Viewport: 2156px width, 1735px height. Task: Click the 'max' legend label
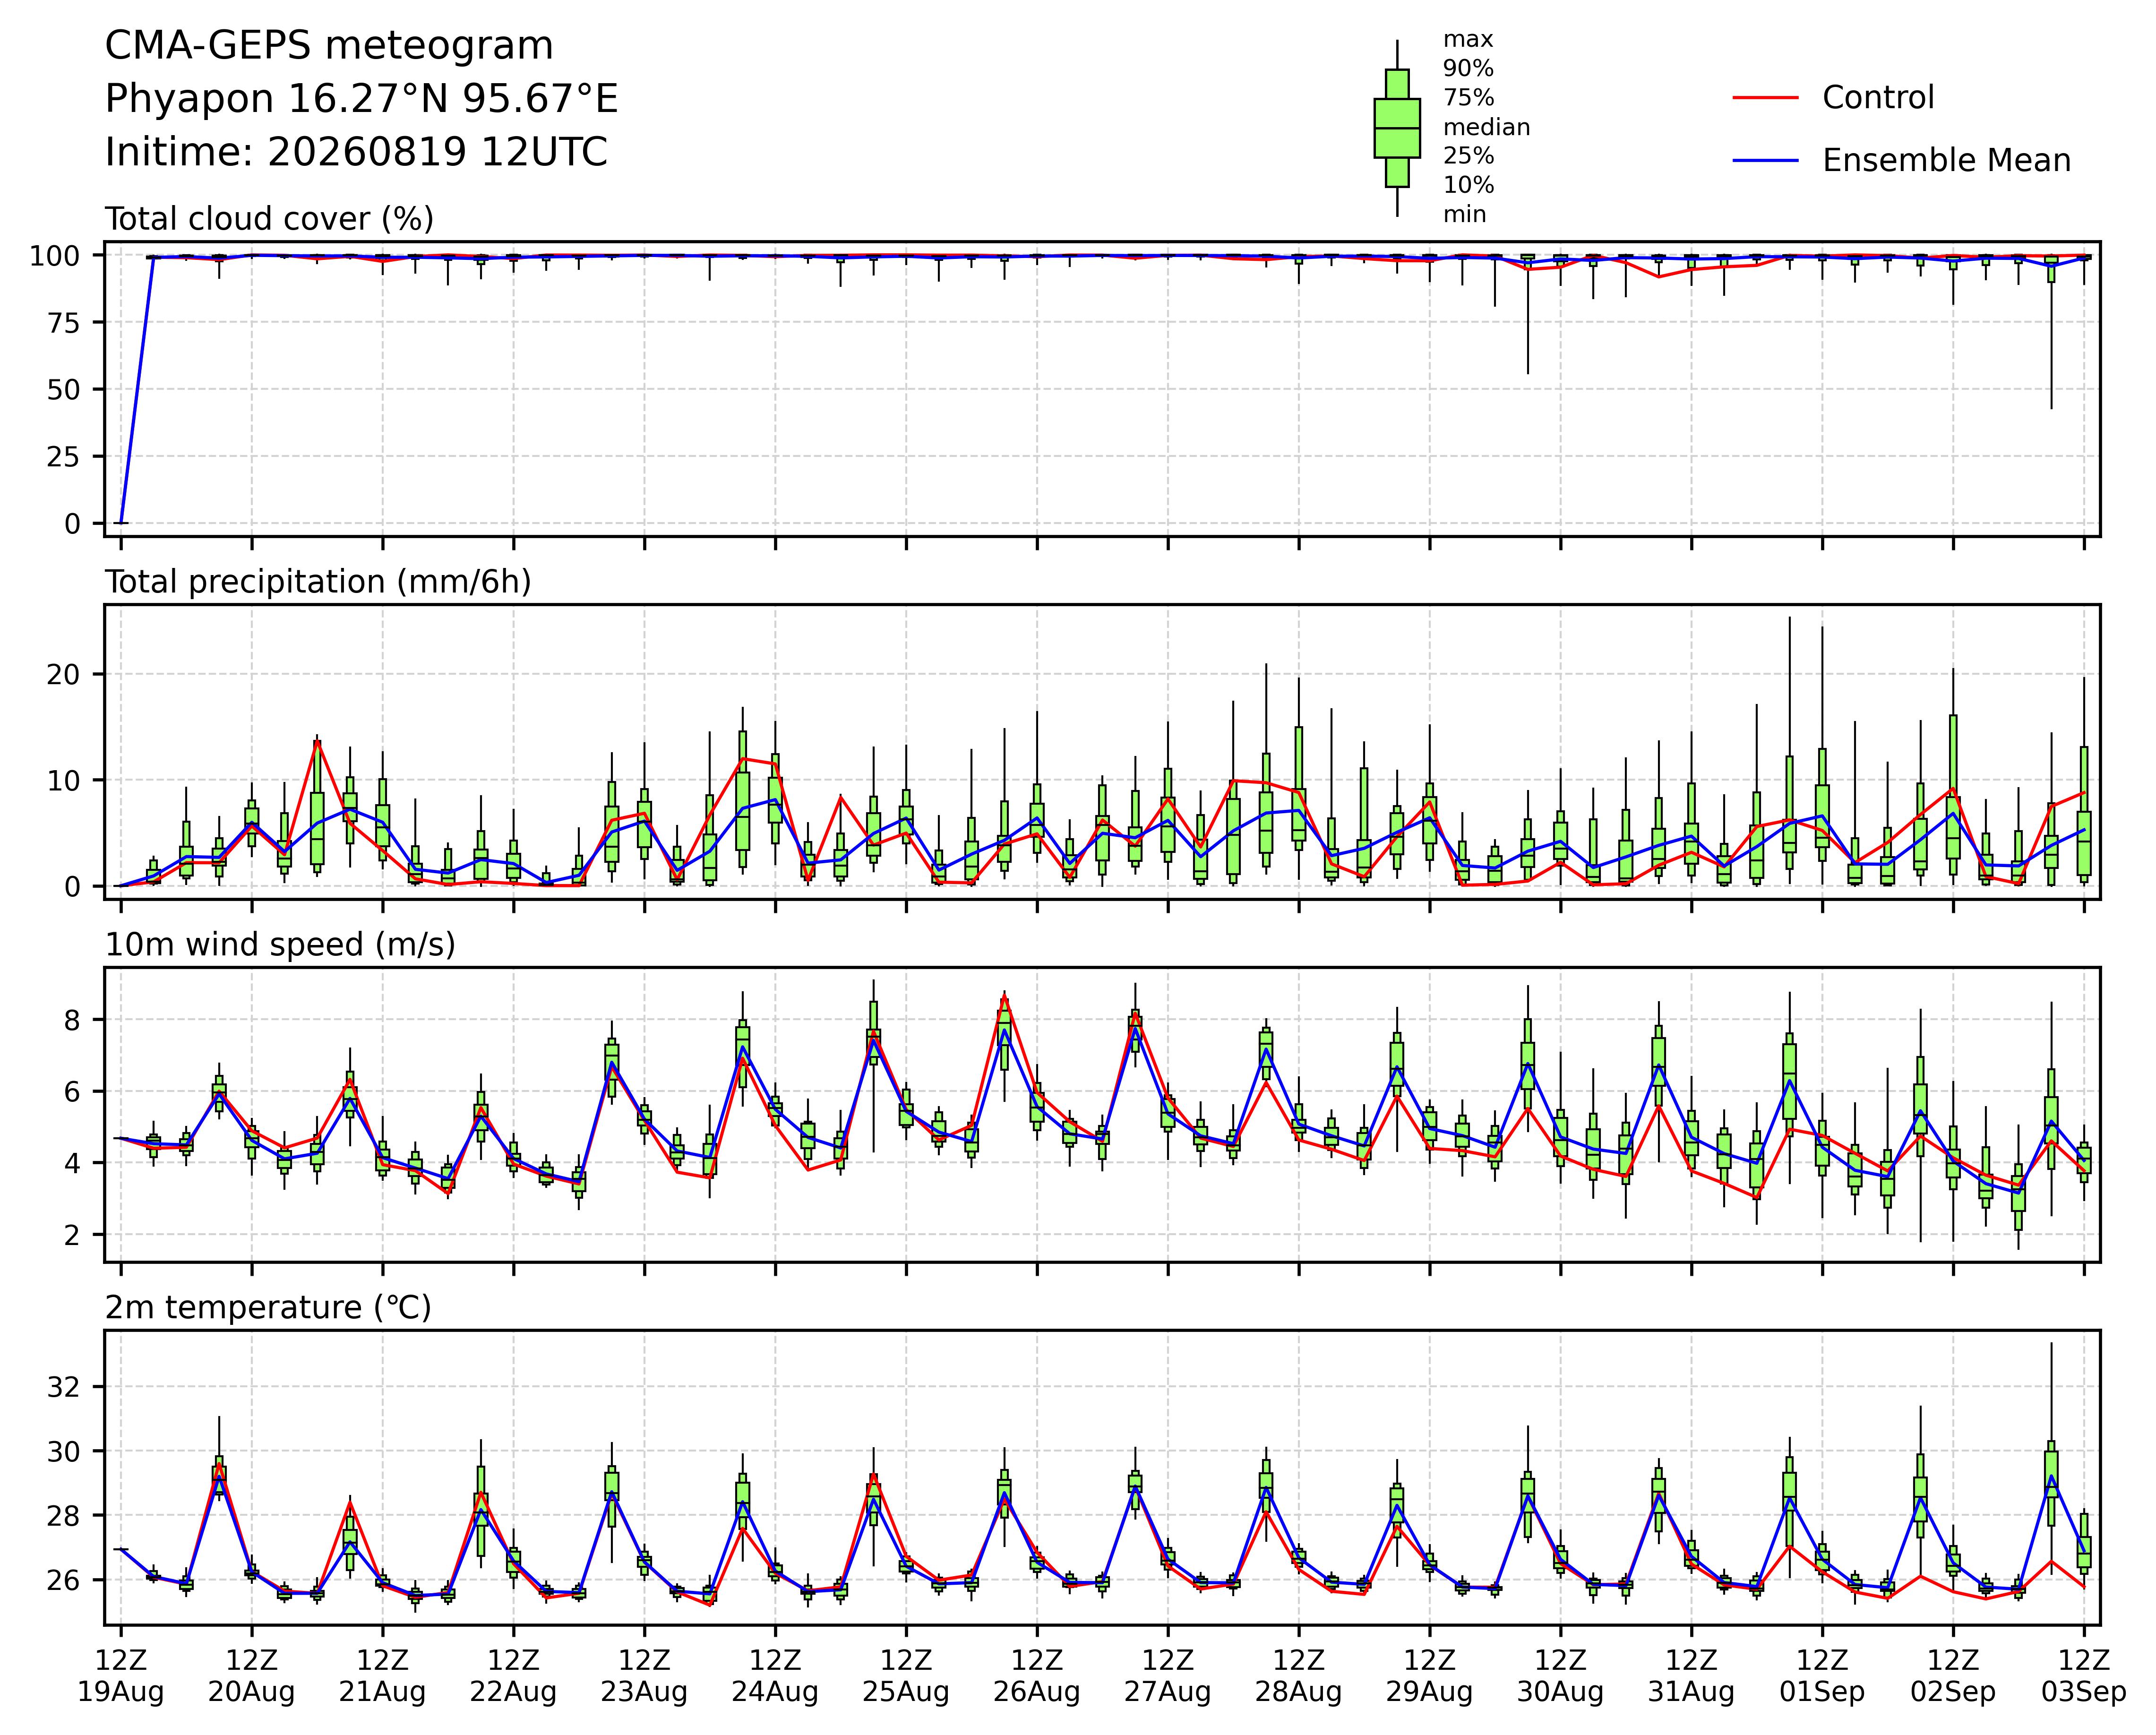pyautogui.click(x=1468, y=40)
